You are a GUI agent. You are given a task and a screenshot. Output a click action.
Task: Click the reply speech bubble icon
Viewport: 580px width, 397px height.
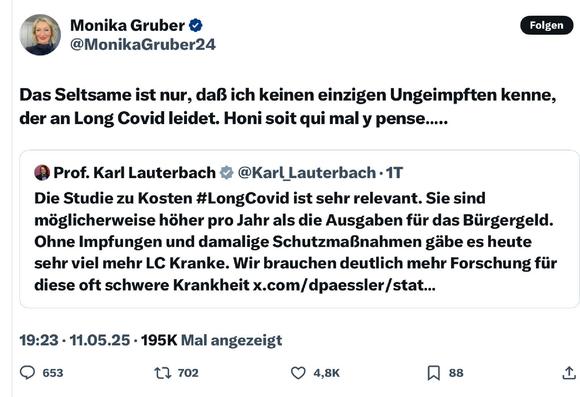click(27, 373)
